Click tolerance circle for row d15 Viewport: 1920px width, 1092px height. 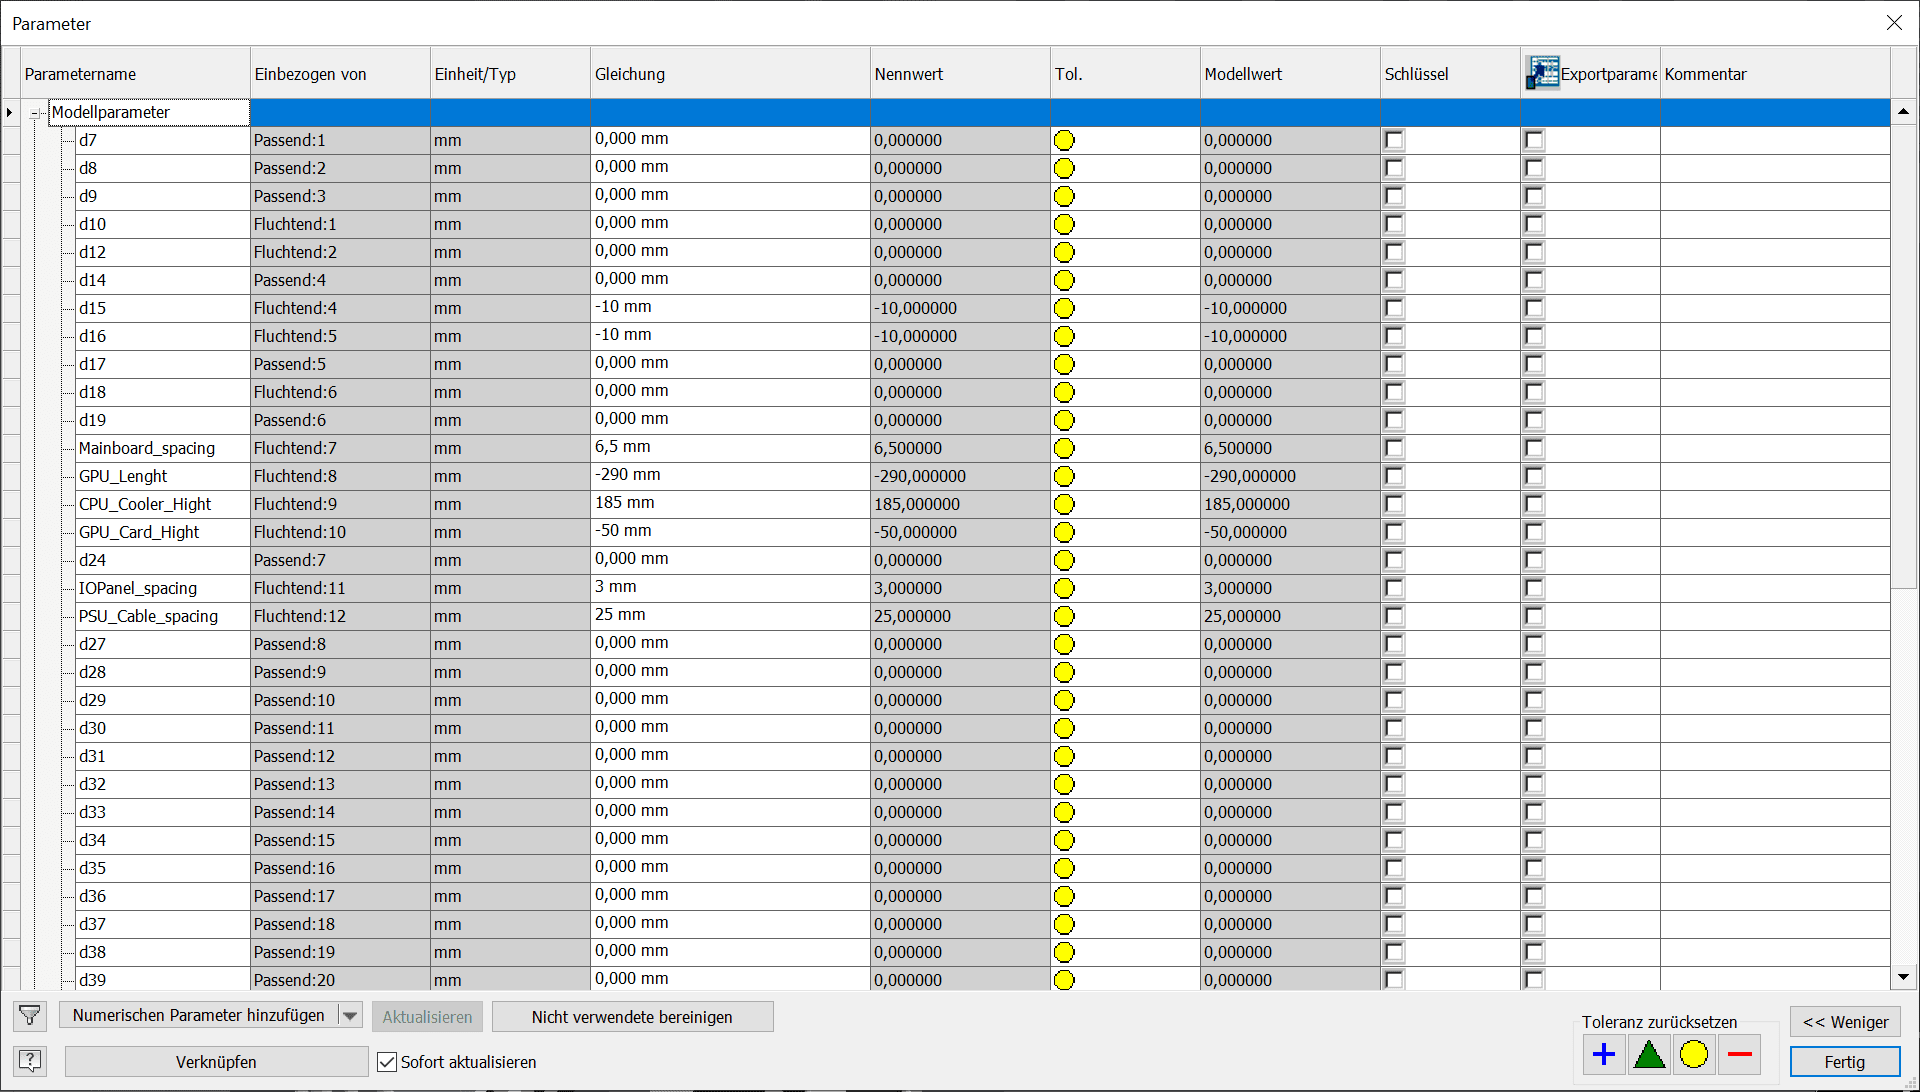click(x=1064, y=308)
